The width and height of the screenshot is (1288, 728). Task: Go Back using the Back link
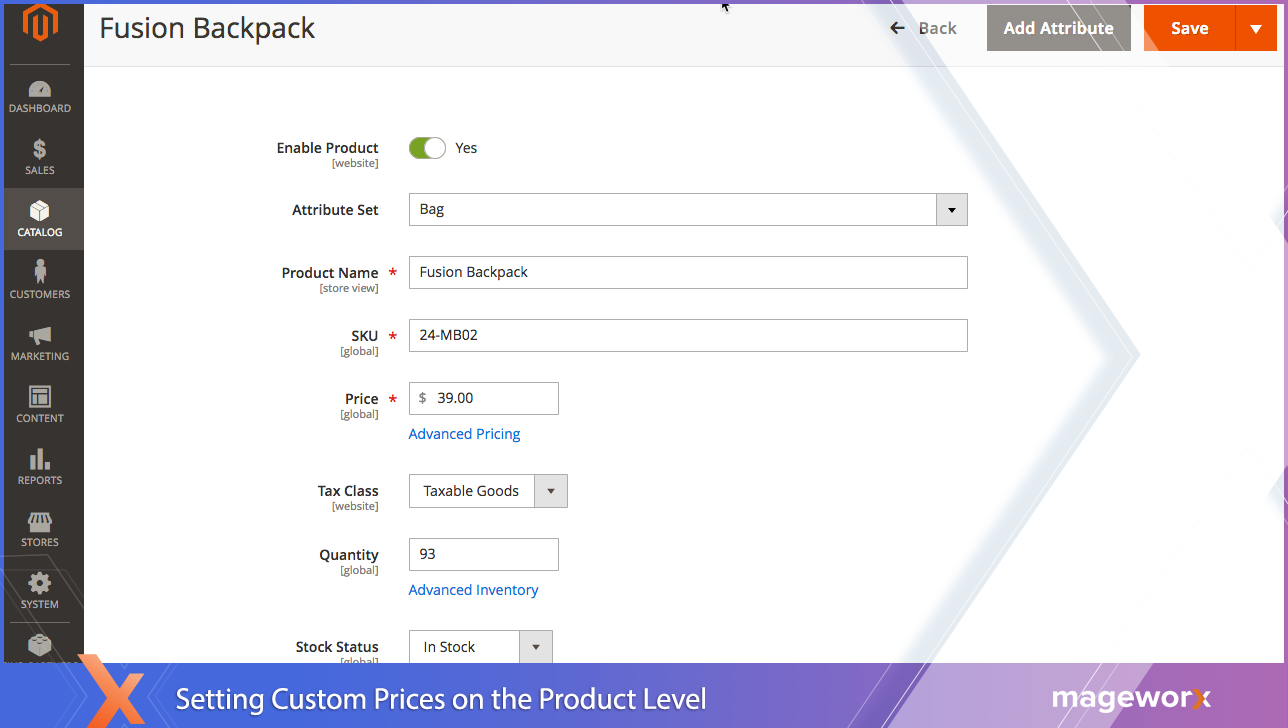924,28
